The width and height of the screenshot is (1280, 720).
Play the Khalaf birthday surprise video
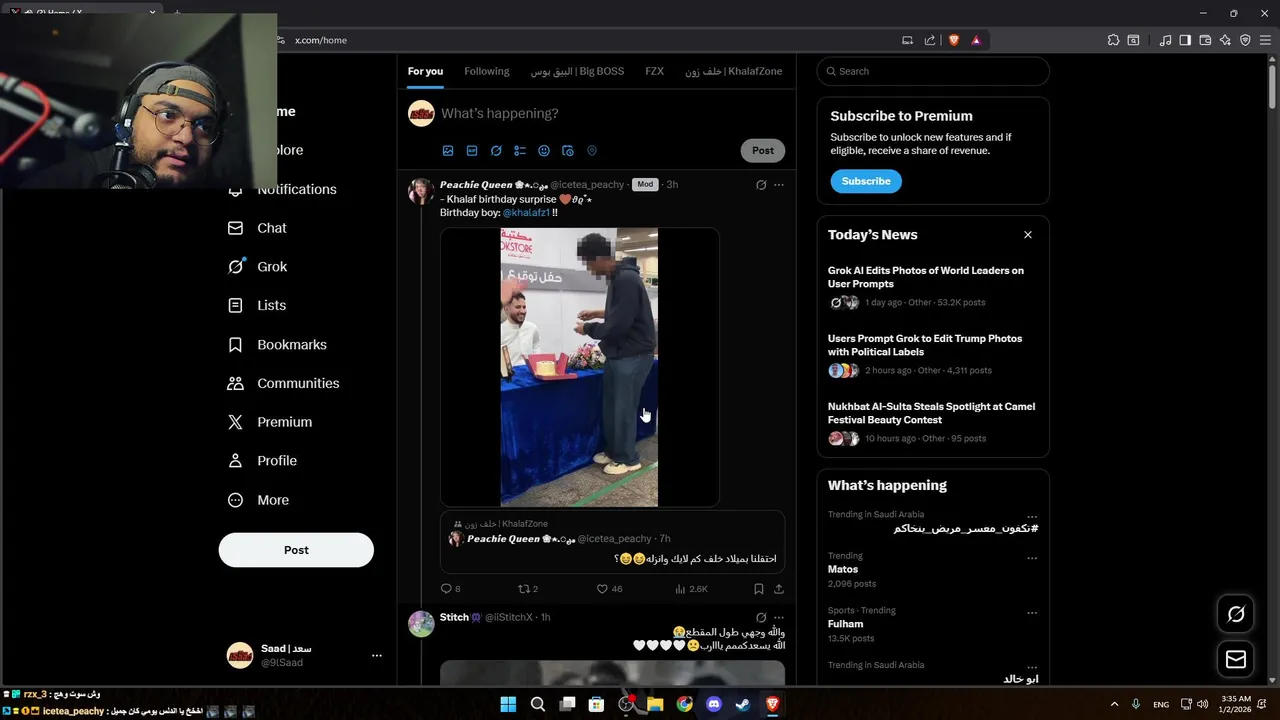tap(579, 367)
